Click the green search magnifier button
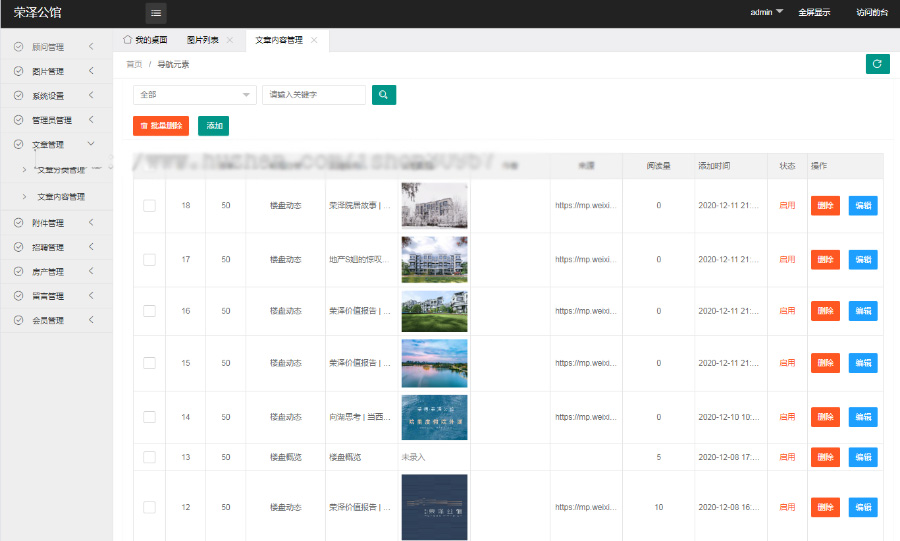 point(384,95)
